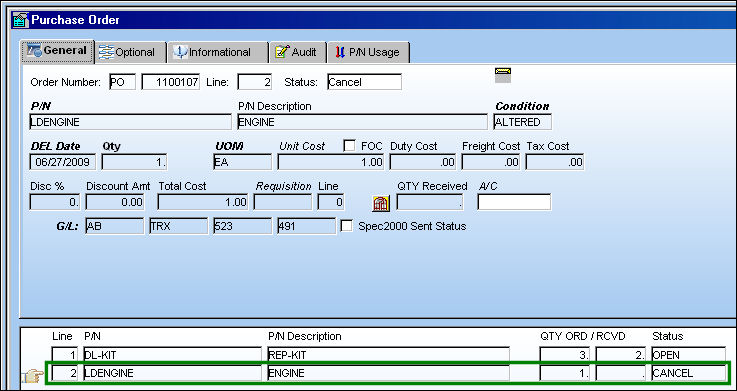Click the A/C input field
This screenshot has width=737, height=391.
[514, 202]
